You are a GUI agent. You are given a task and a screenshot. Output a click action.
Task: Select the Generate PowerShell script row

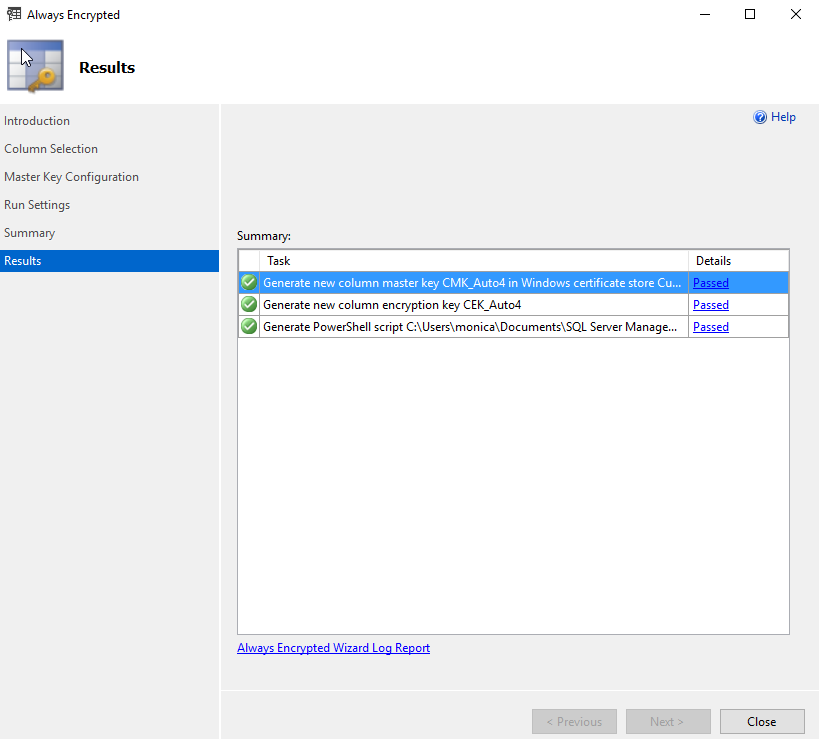point(513,326)
